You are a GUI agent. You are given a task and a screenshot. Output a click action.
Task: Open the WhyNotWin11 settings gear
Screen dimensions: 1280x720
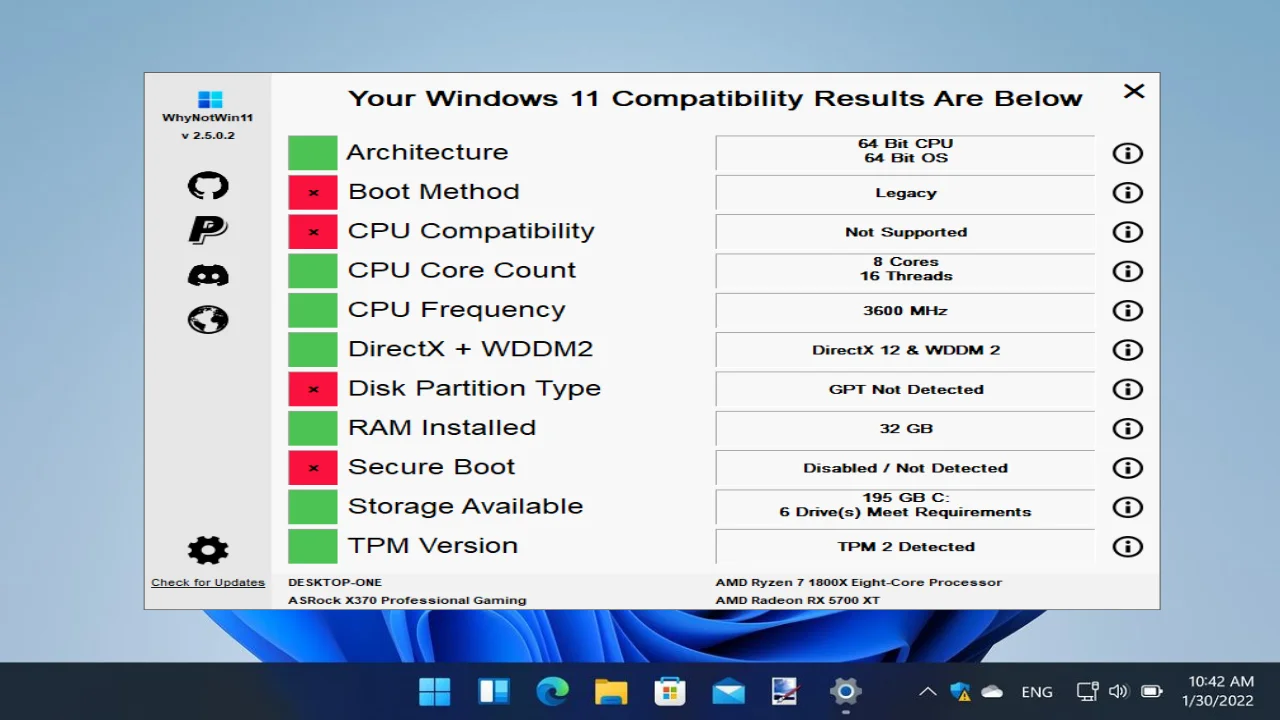click(x=208, y=550)
